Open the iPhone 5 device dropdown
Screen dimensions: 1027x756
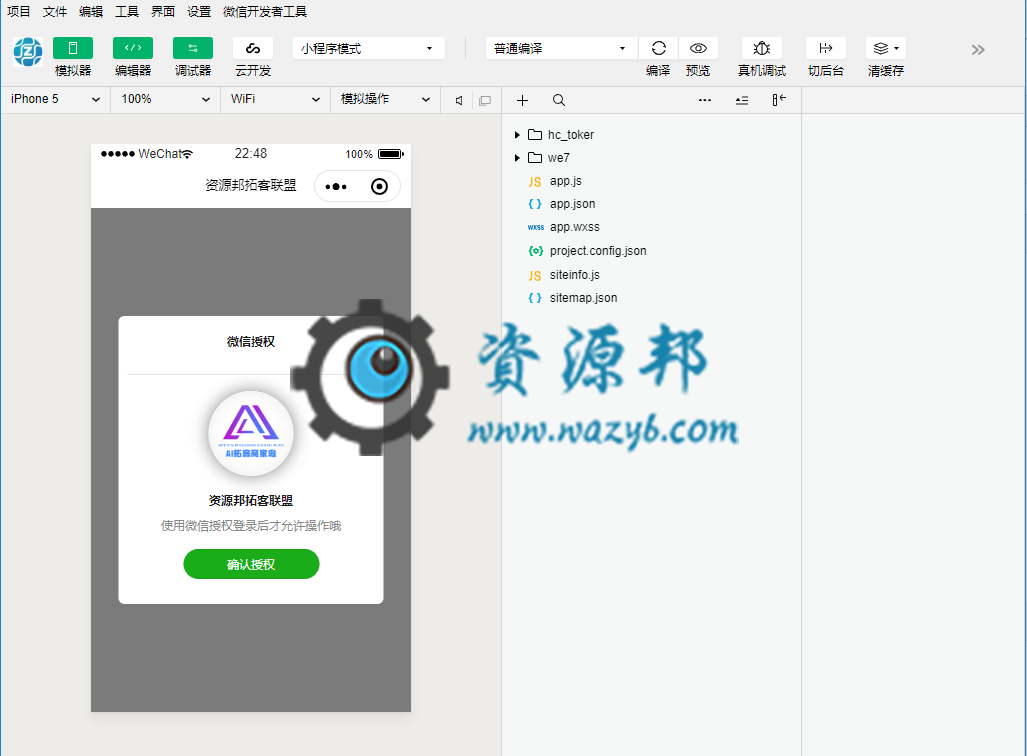[x=56, y=100]
